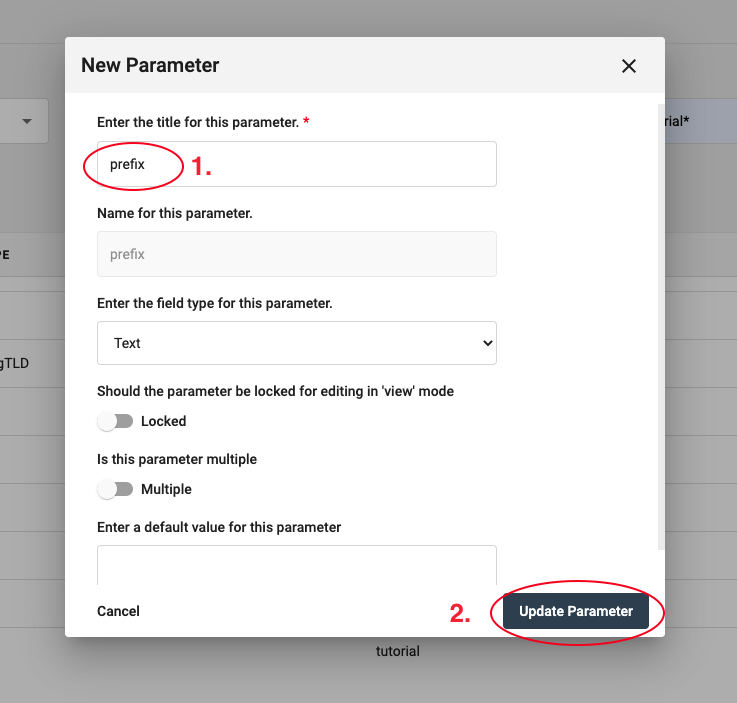Viewport: 737px width, 703px height.
Task: Close the New Parameter dialog with X
Action: click(629, 66)
